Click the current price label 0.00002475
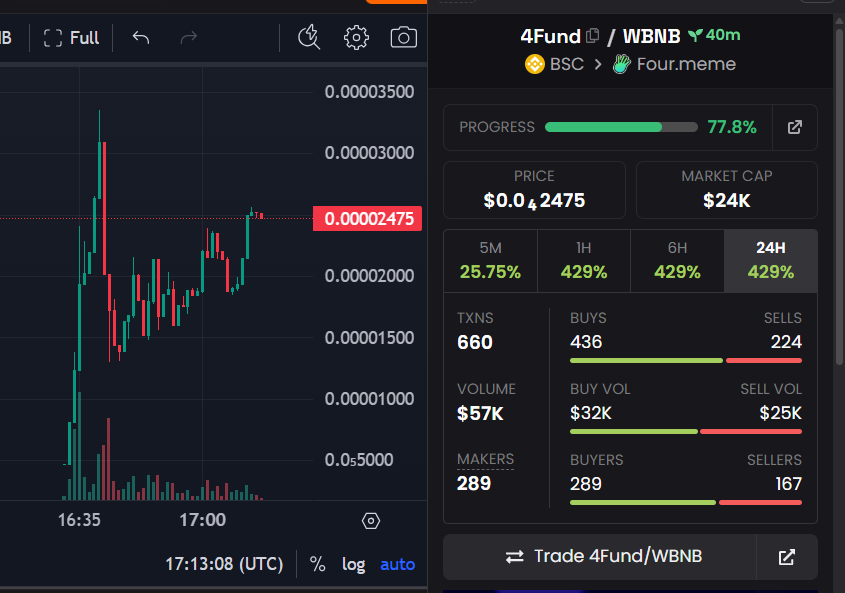This screenshot has width=845, height=593. [368, 219]
